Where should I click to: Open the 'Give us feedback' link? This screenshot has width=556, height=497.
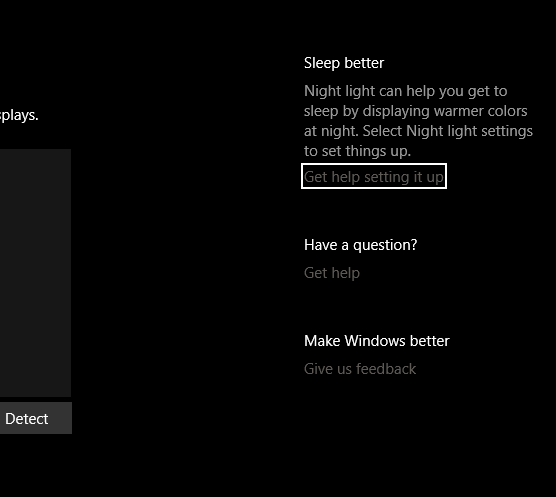tap(360, 369)
